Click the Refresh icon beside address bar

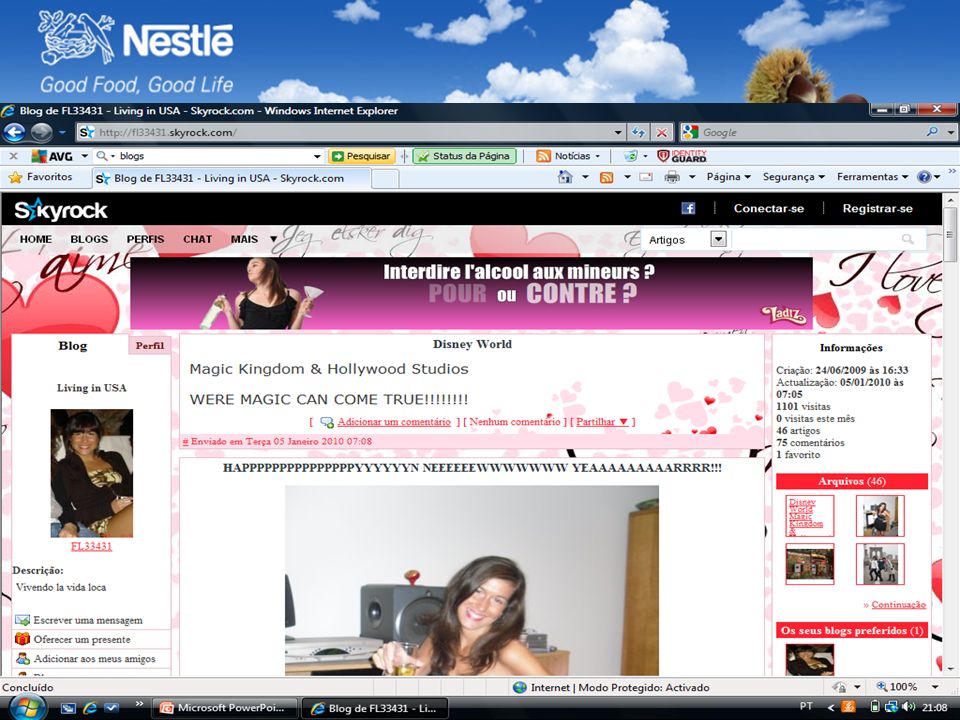click(x=639, y=132)
